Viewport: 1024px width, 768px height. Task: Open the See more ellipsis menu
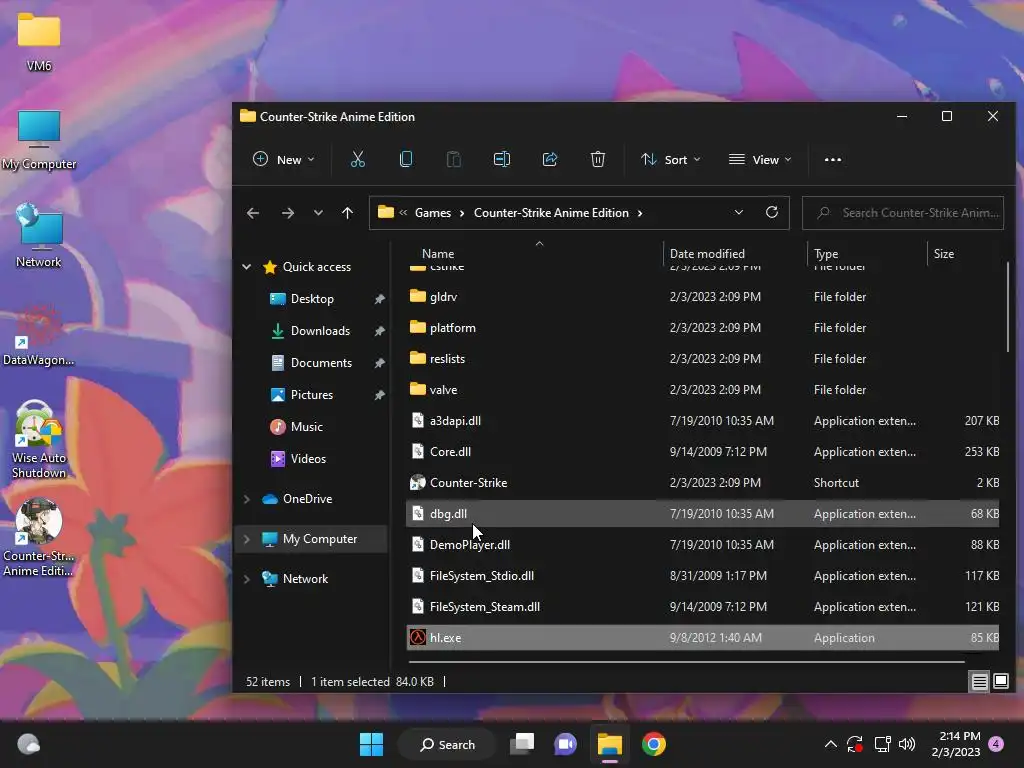(833, 159)
